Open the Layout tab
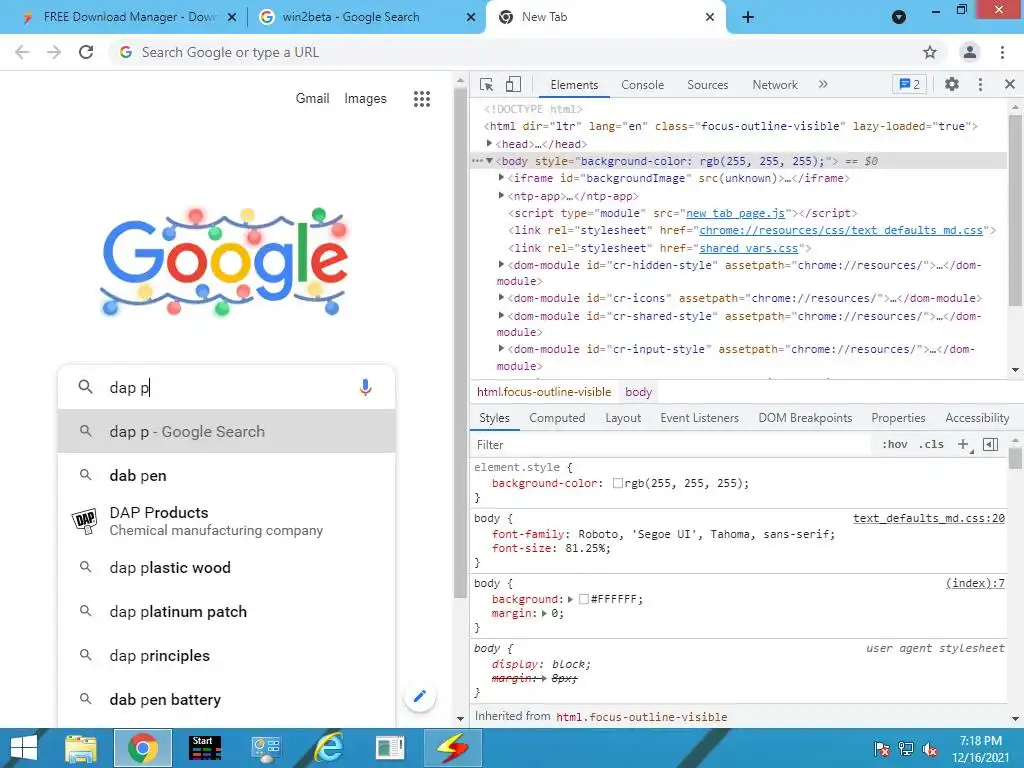Viewport: 1024px width, 768px height. tap(622, 418)
